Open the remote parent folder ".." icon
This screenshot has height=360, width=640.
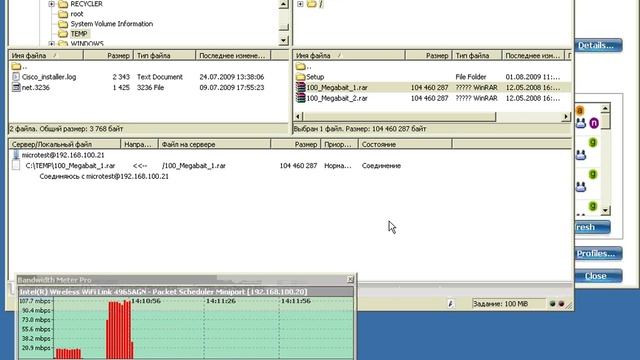click(x=301, y=66)
